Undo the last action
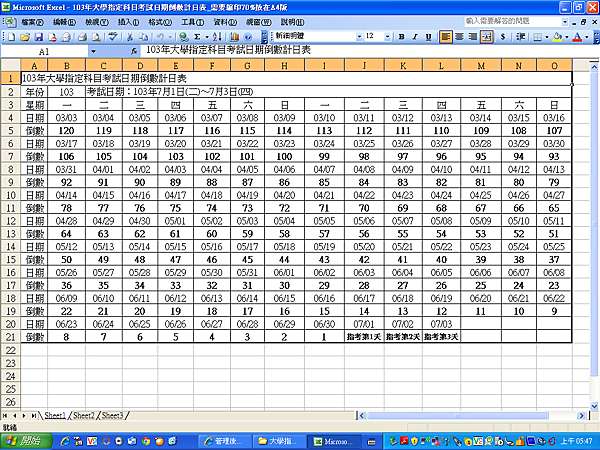The height and width of the screenshot is (450, 600). 160,37
